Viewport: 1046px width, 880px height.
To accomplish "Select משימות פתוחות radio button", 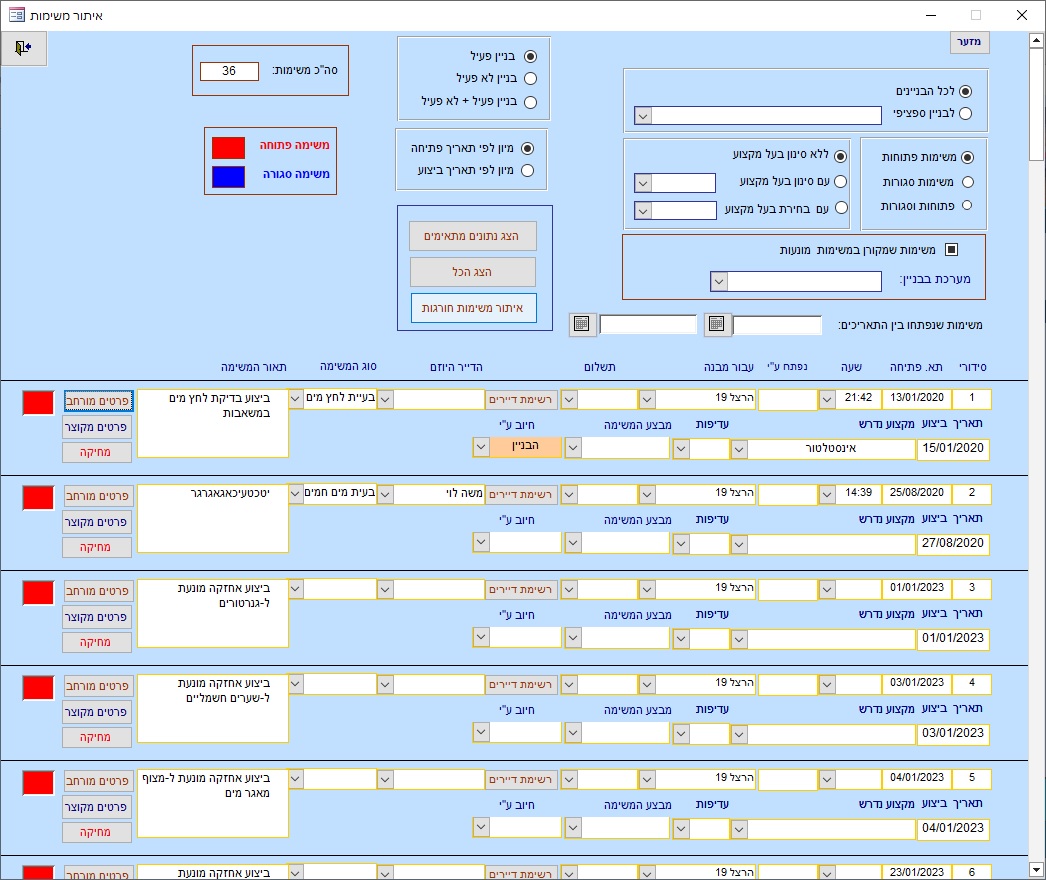I will point(967,157).
